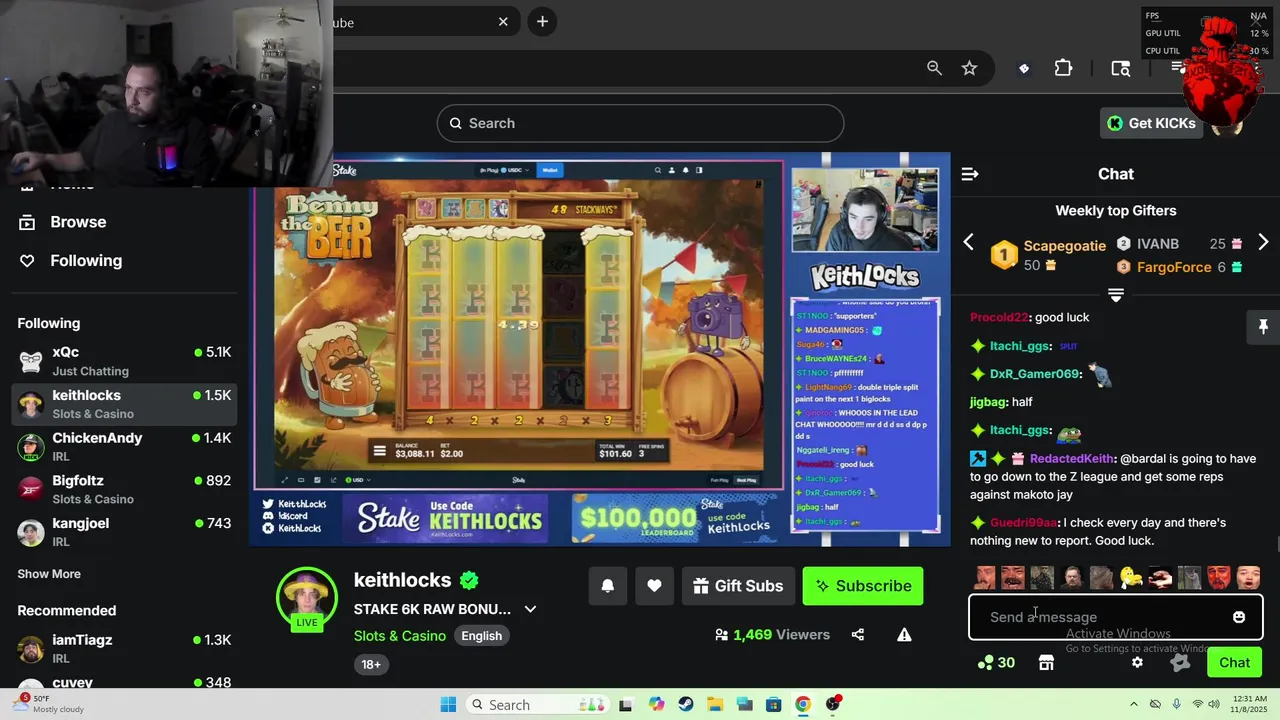Click the yellow emoji quick emote
1280x720 pixels.
(x=1131, y=577)
